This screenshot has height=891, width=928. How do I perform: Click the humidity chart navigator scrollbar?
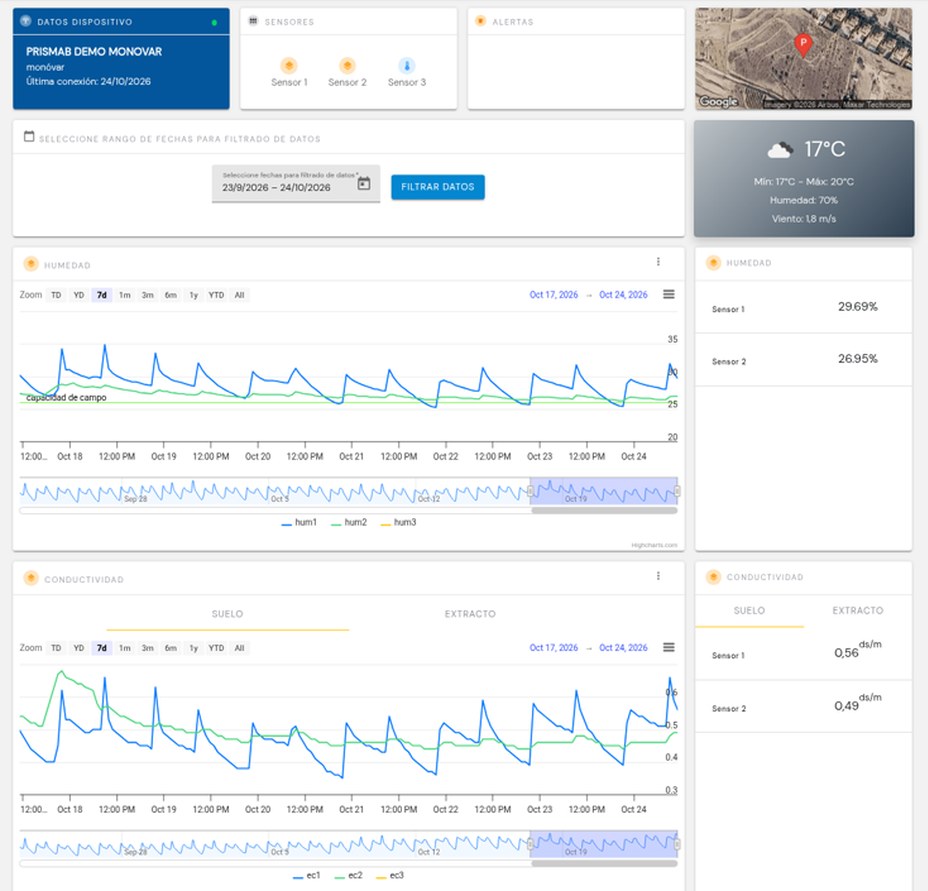604,510
